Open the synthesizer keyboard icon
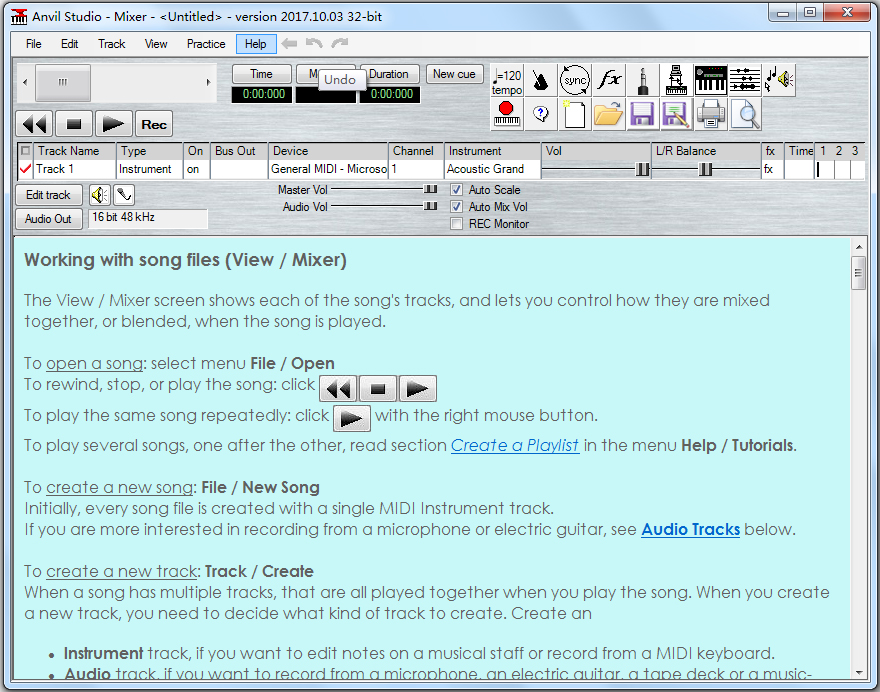Image resolution: width=880 pixels, height=692 pixels. [711, 81]
